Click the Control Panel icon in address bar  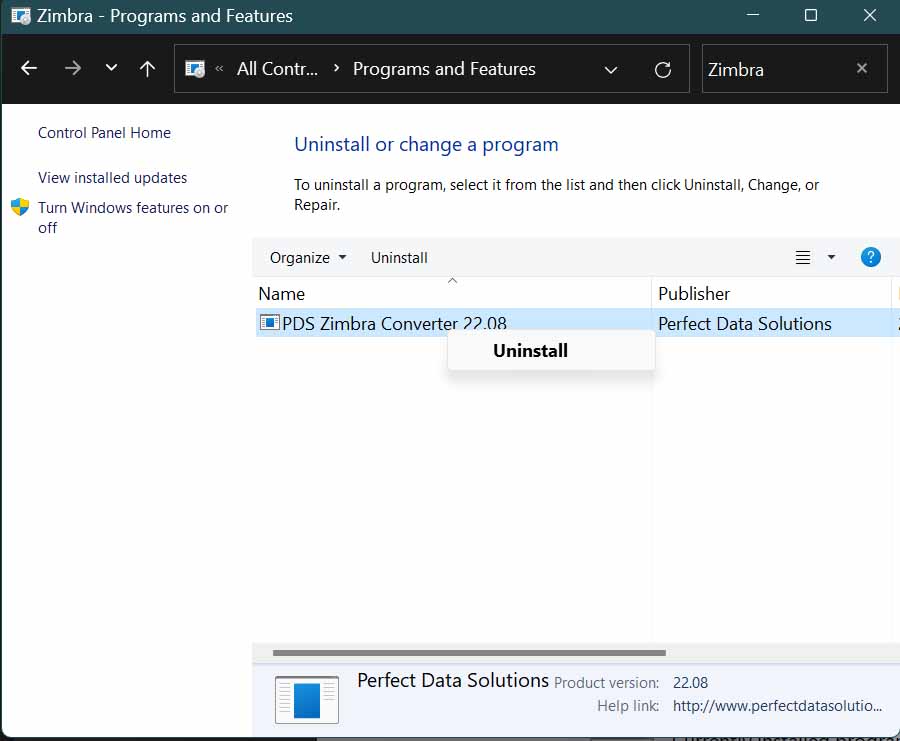tap(195, 69)
